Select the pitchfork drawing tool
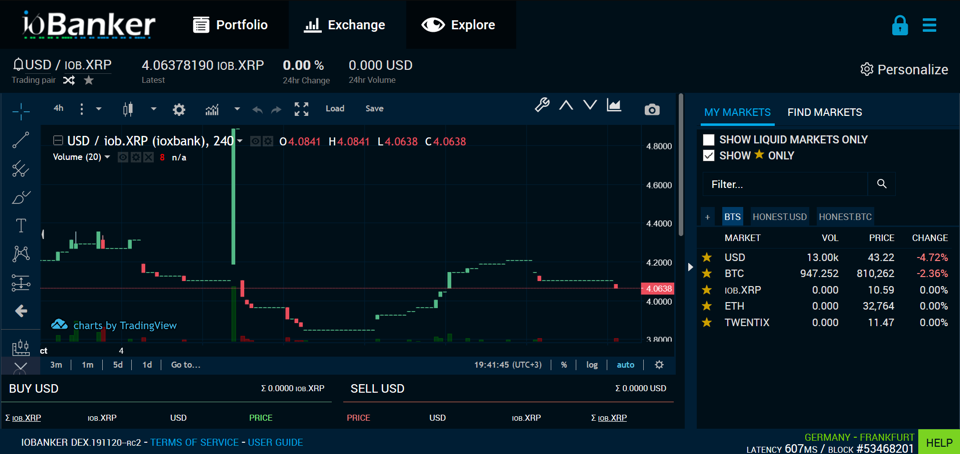This screenshot has height=454, width=960. point(21,168)
